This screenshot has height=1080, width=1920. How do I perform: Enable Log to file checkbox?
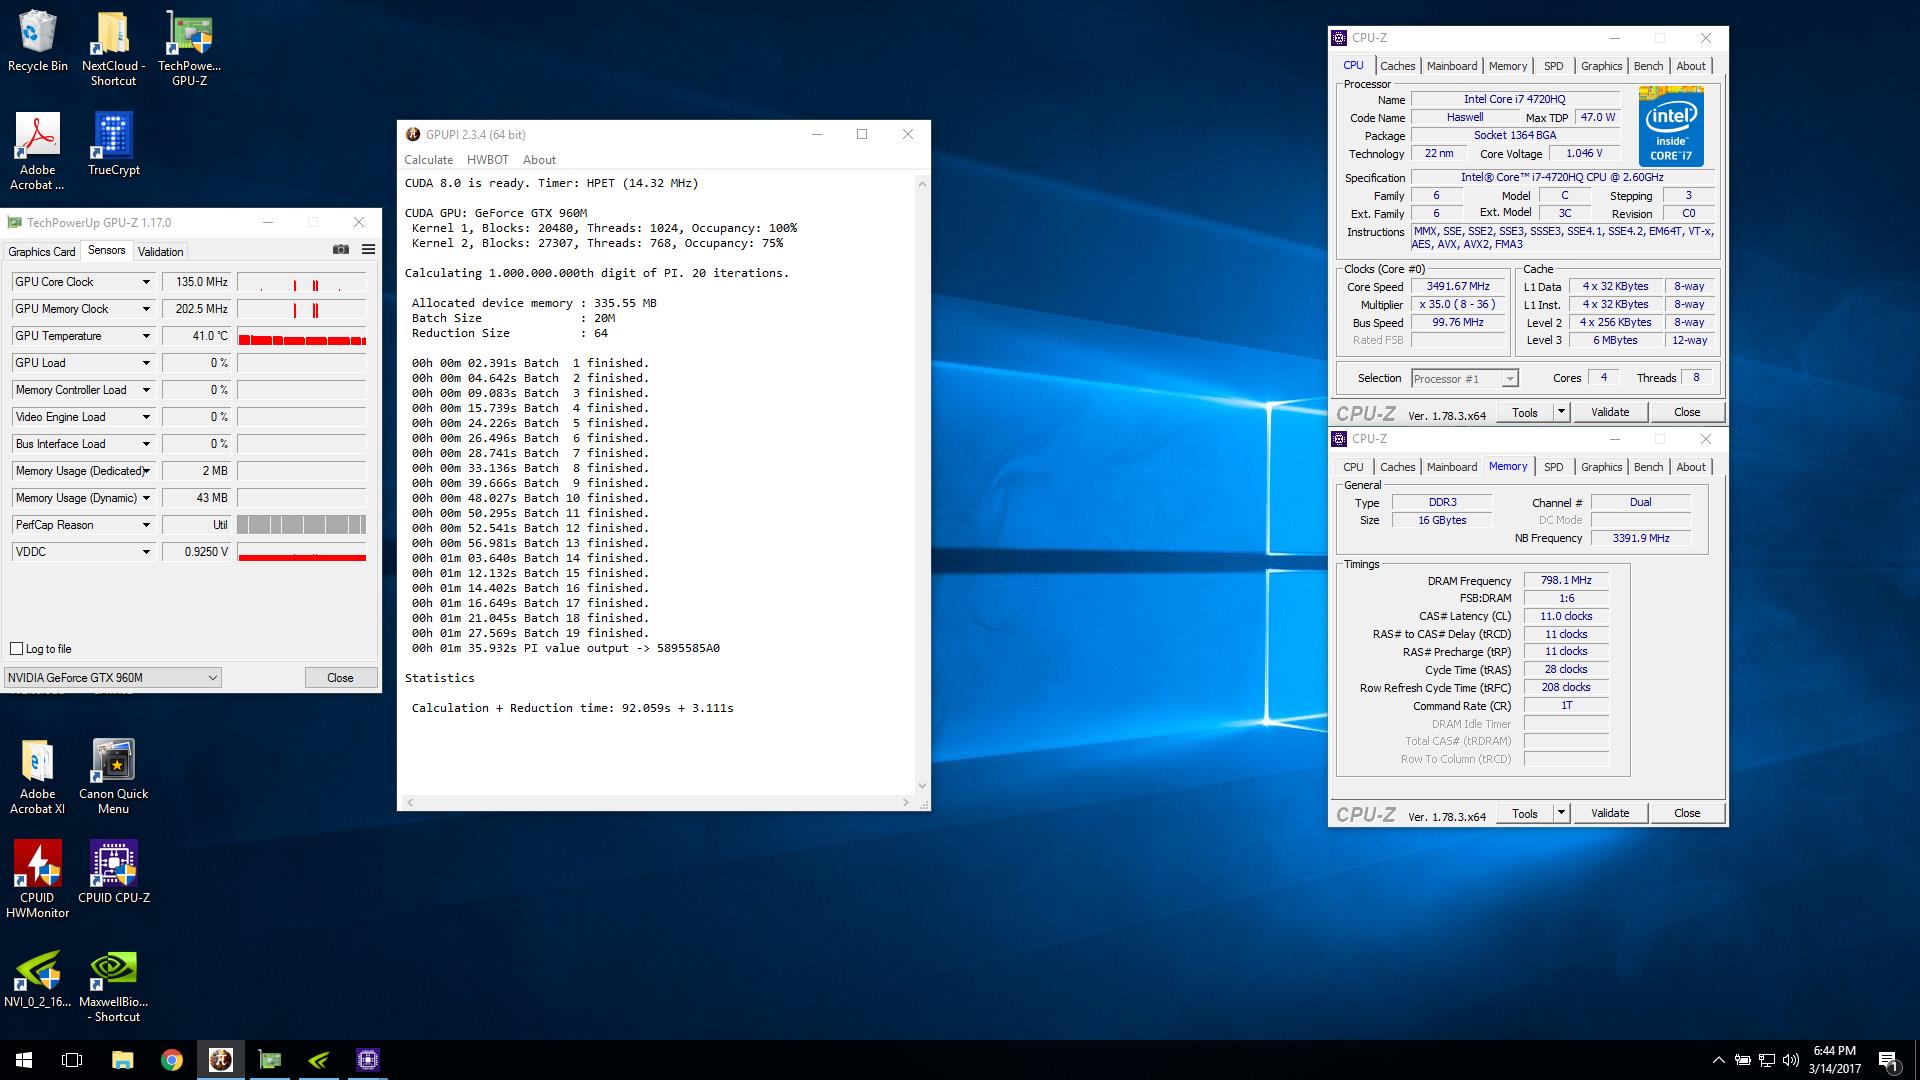pos(16,648)
